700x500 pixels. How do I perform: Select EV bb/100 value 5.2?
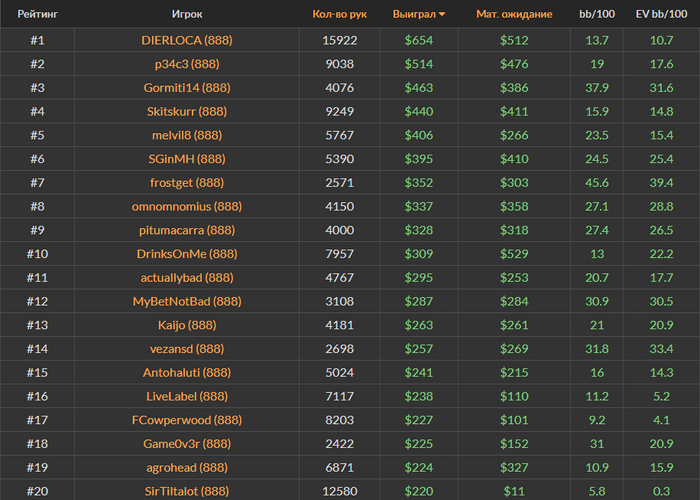tap(661, 396)
